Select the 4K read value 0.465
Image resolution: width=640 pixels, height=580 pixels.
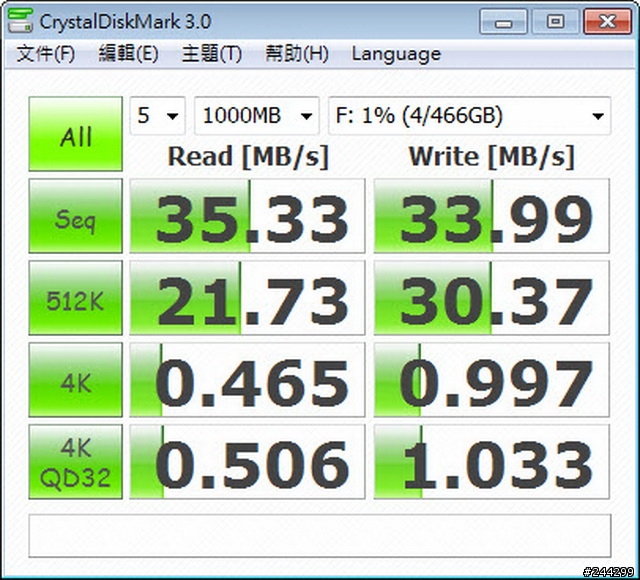click(247, 380)
